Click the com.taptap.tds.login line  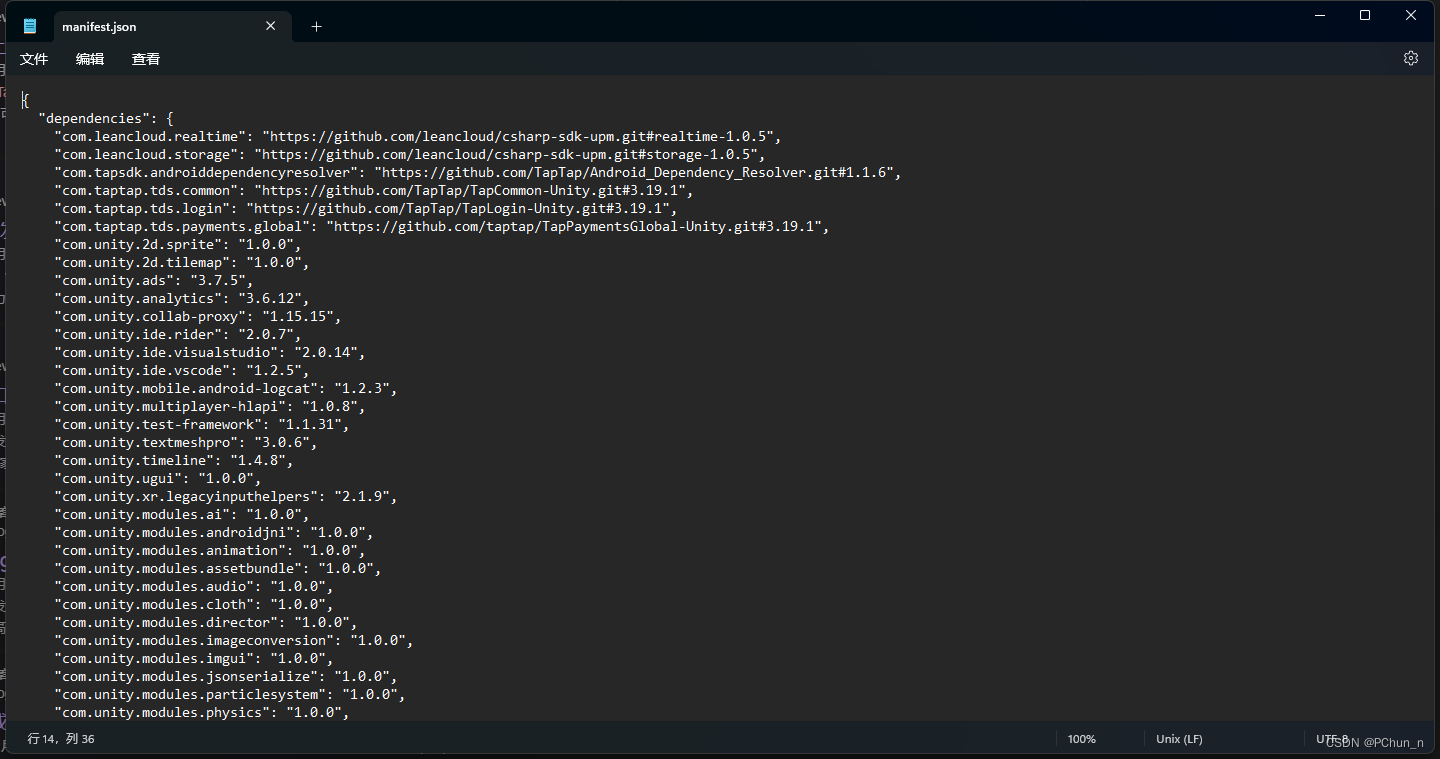pos(366,208)
